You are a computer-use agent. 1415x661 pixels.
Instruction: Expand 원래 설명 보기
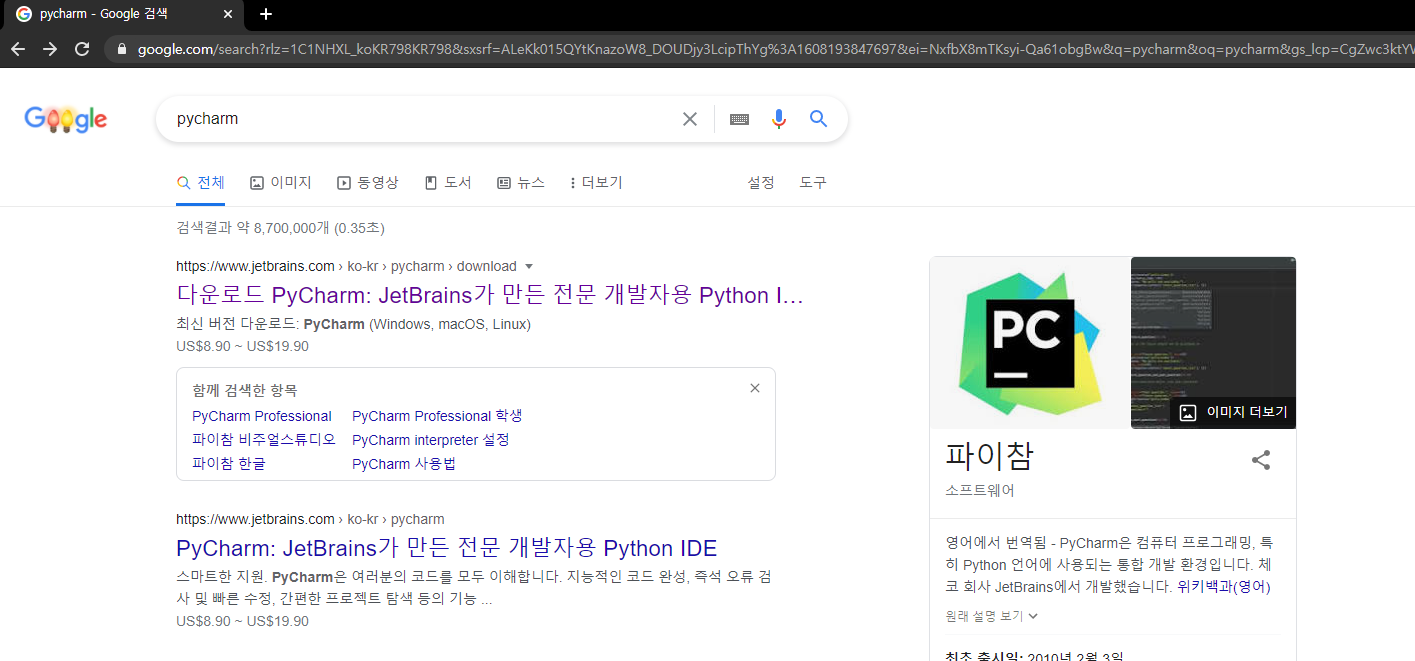[992, 616]
